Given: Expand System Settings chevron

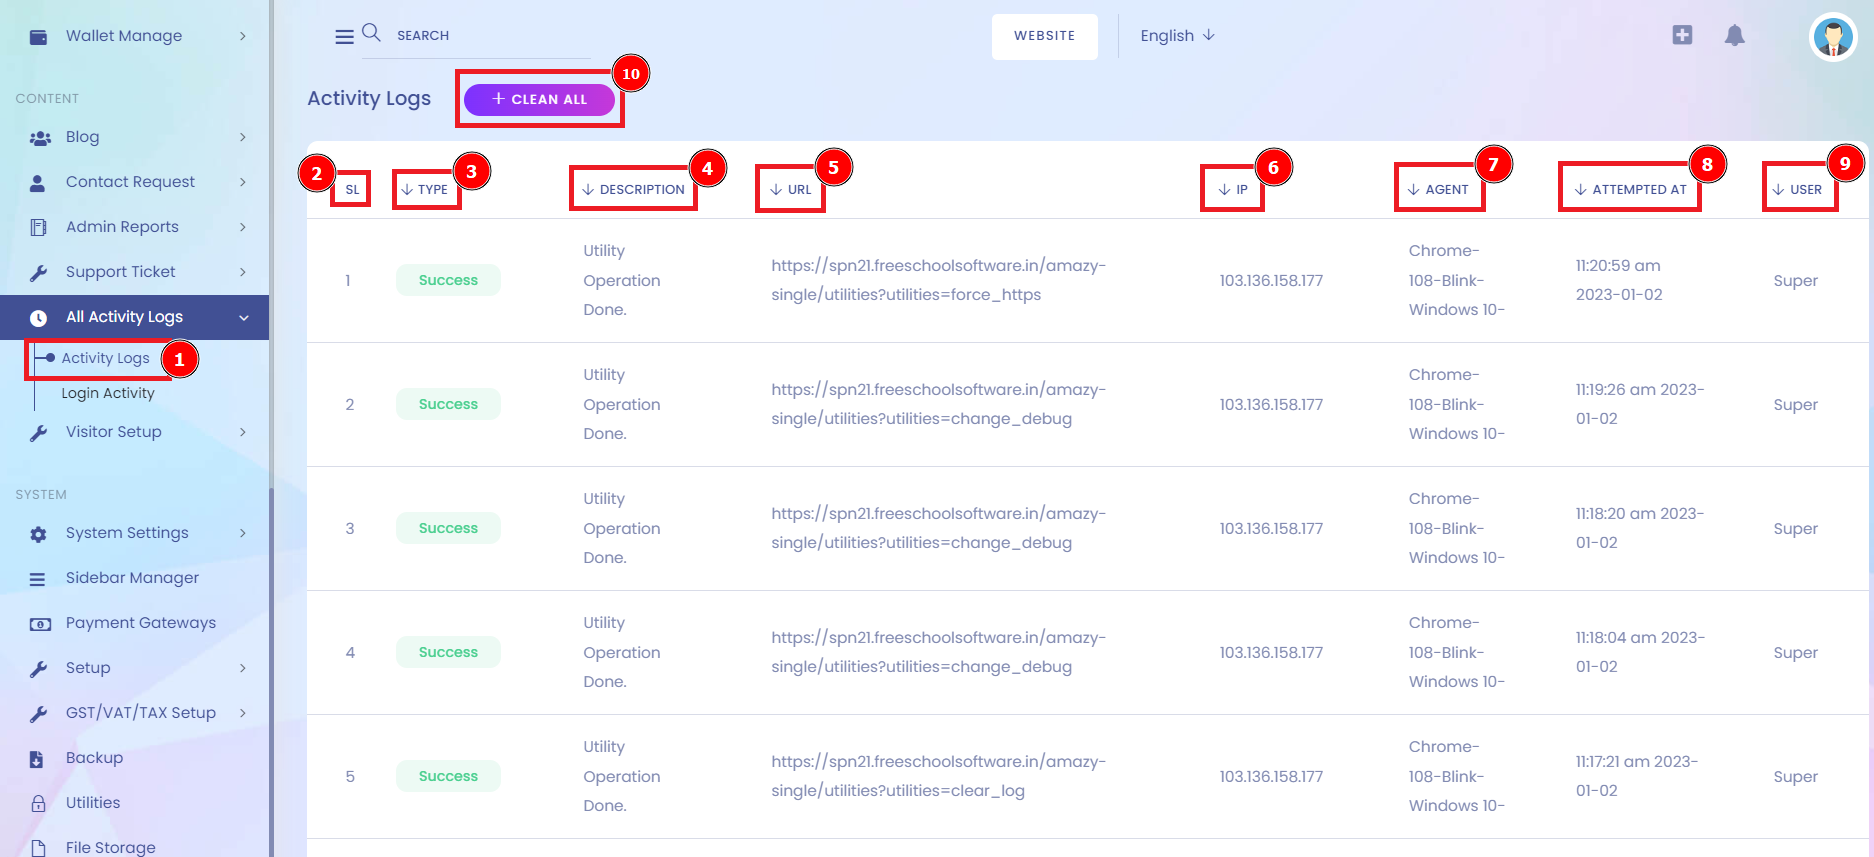Looking at the screenshot, I should click(x=242, y=533).
